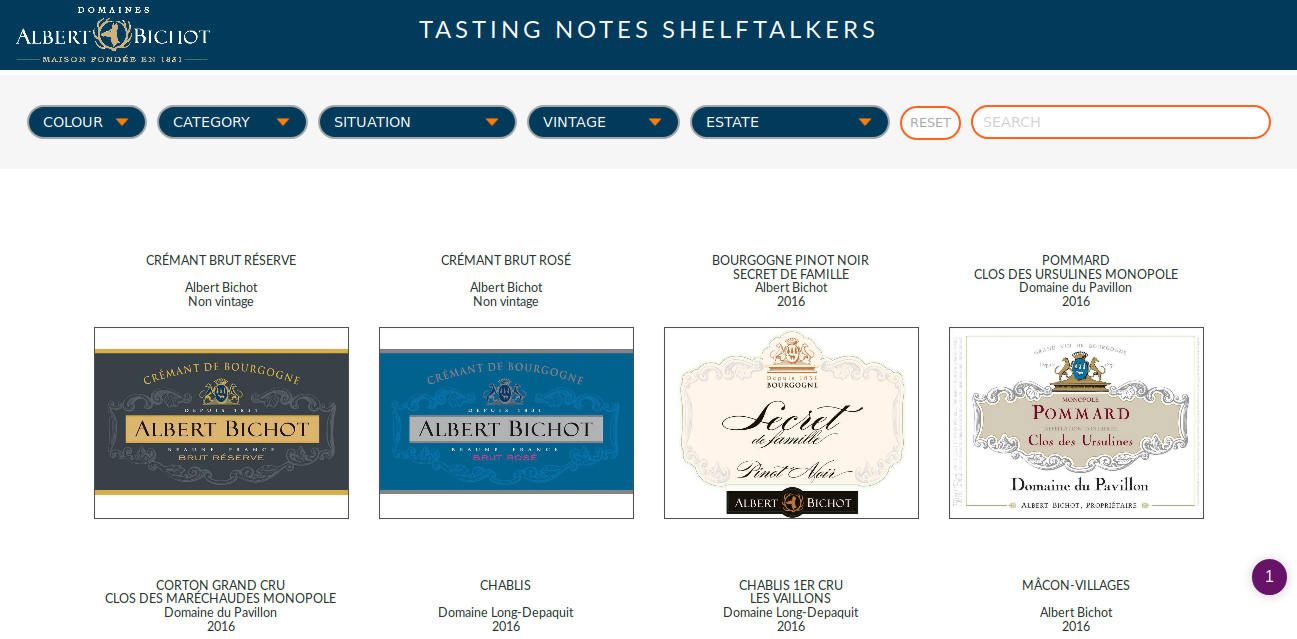Open the Mâcon-Villages wine title
Image resolution: width=1297 pixels, height=639 pixels.
tap(1076, 585)
